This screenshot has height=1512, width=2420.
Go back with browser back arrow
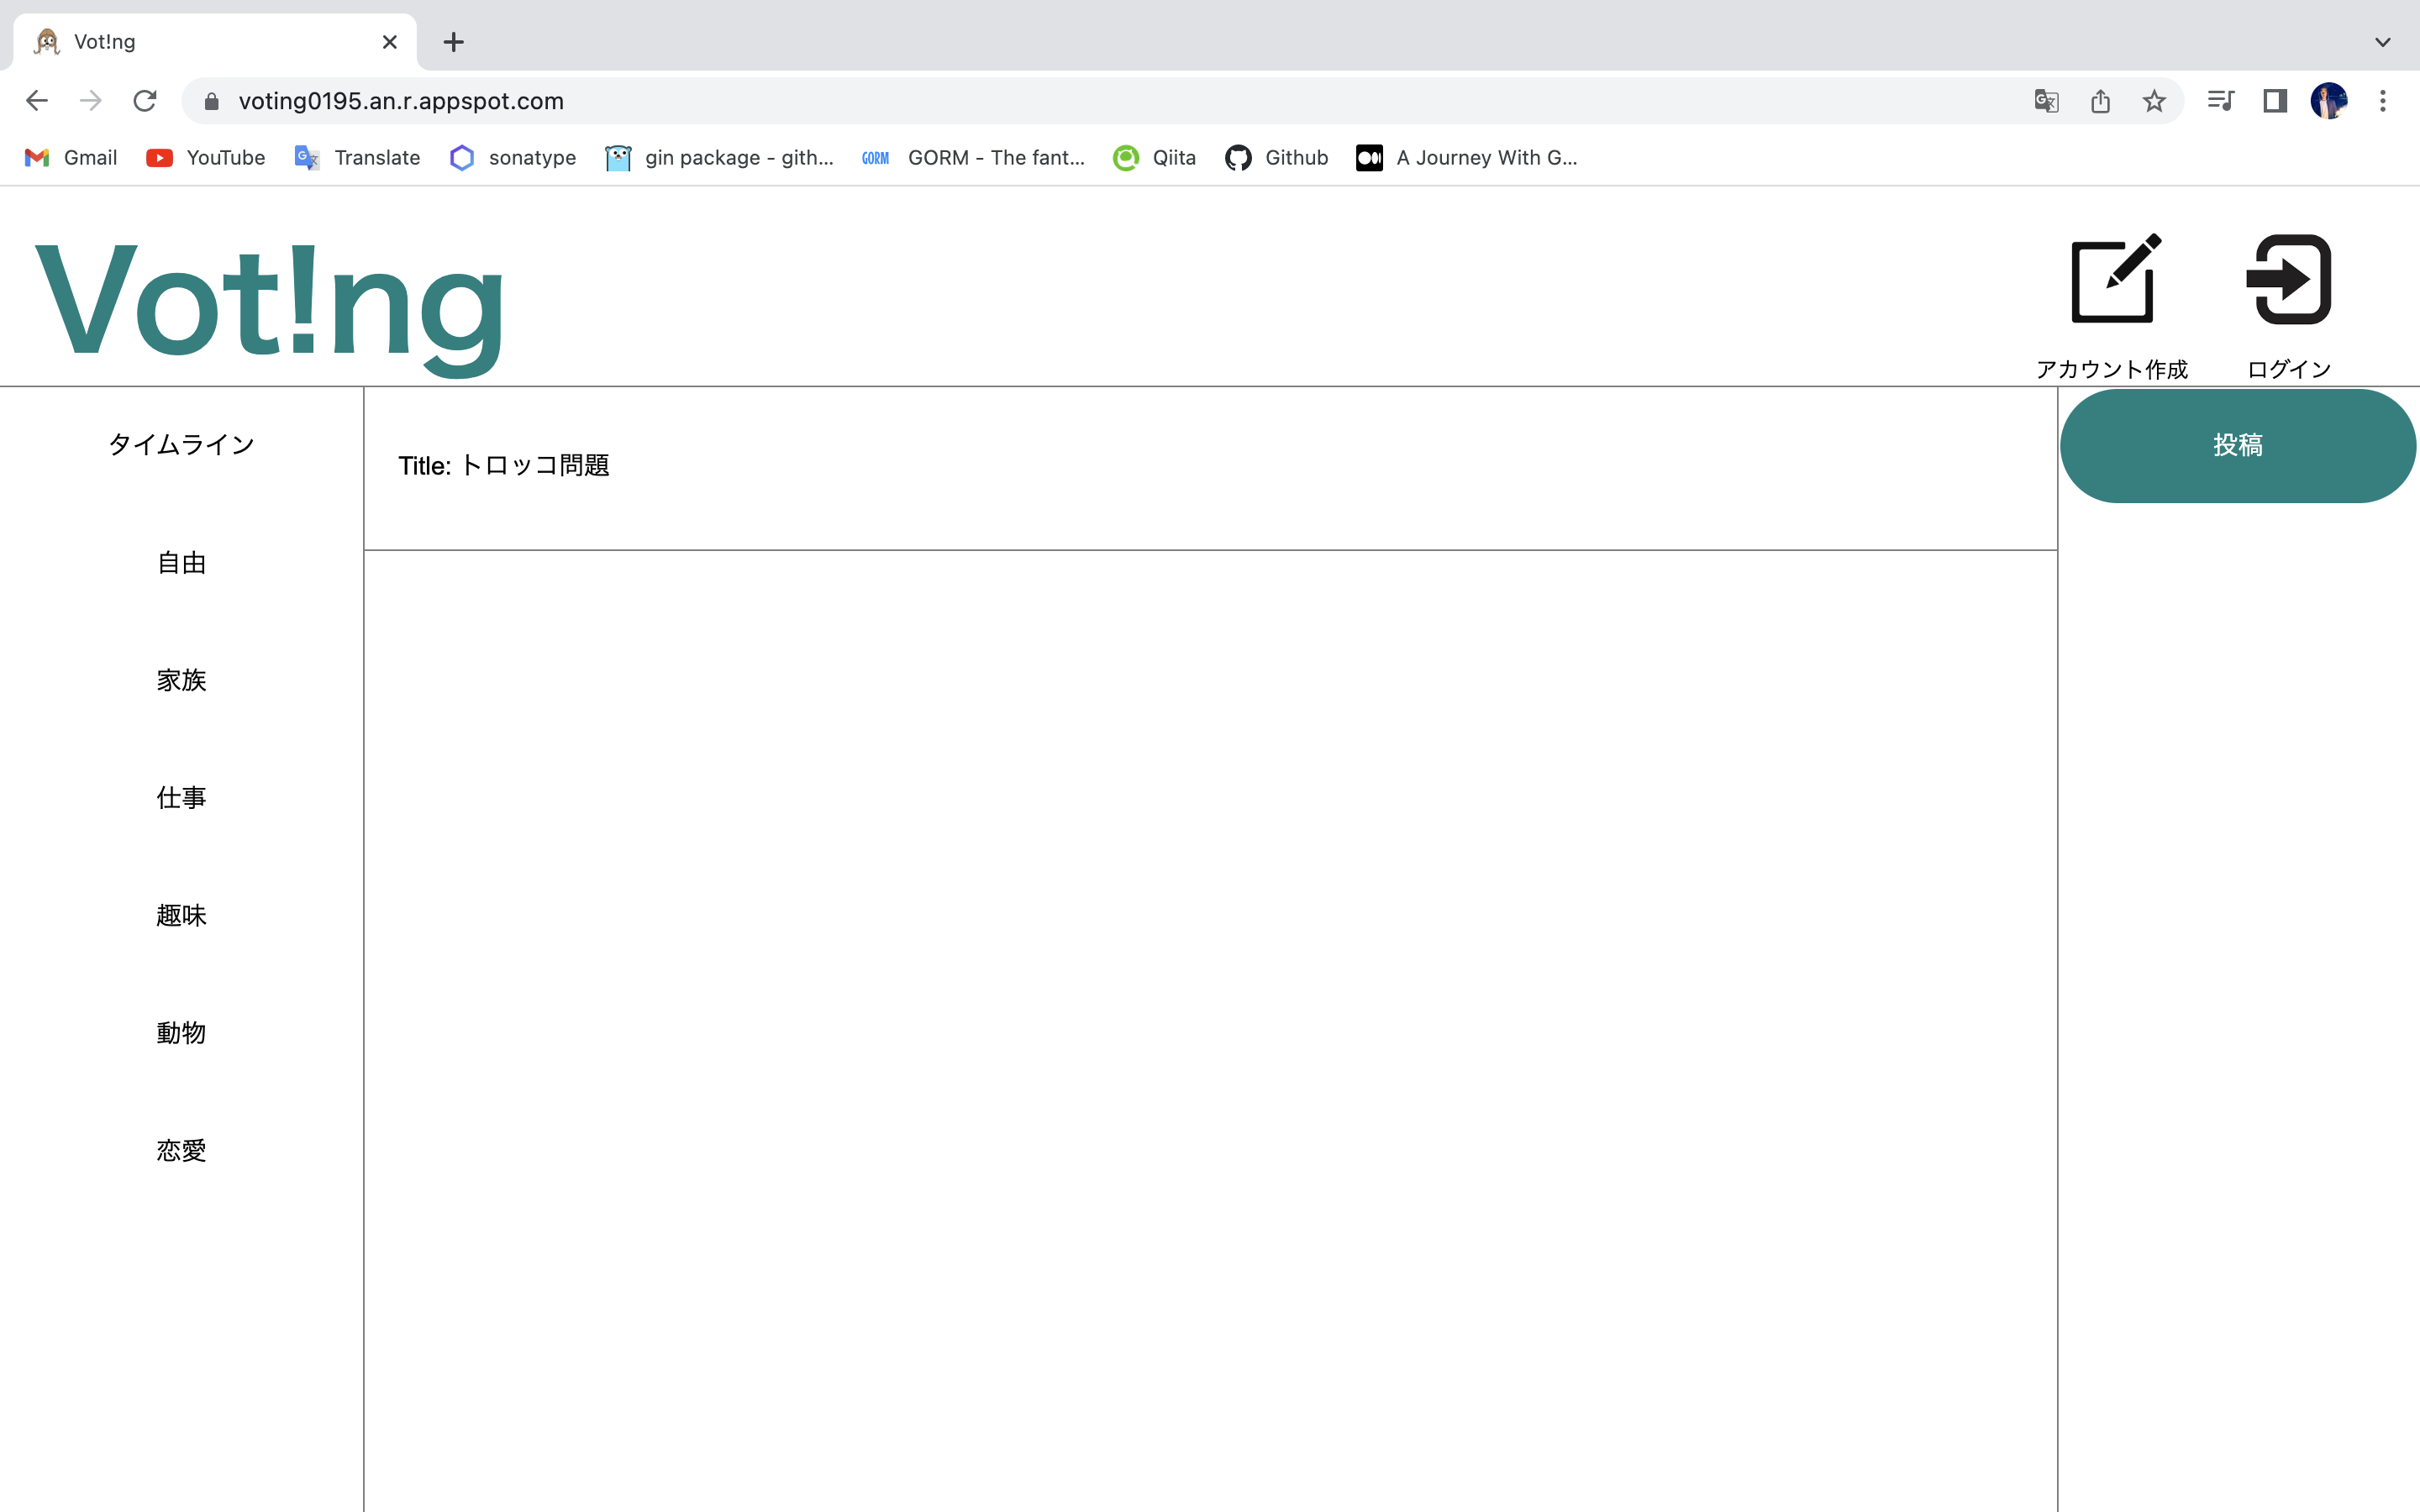pyautogui.click(x=37, y=101)
